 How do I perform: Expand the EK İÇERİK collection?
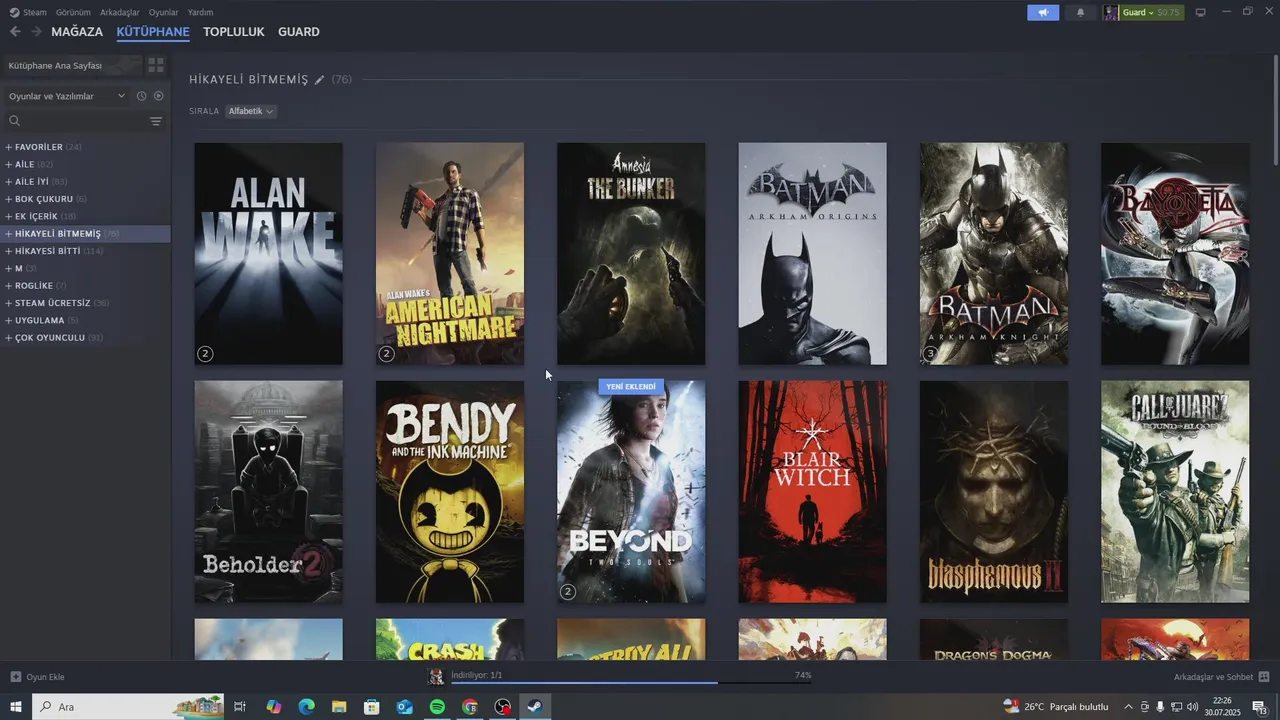point(9,216)
